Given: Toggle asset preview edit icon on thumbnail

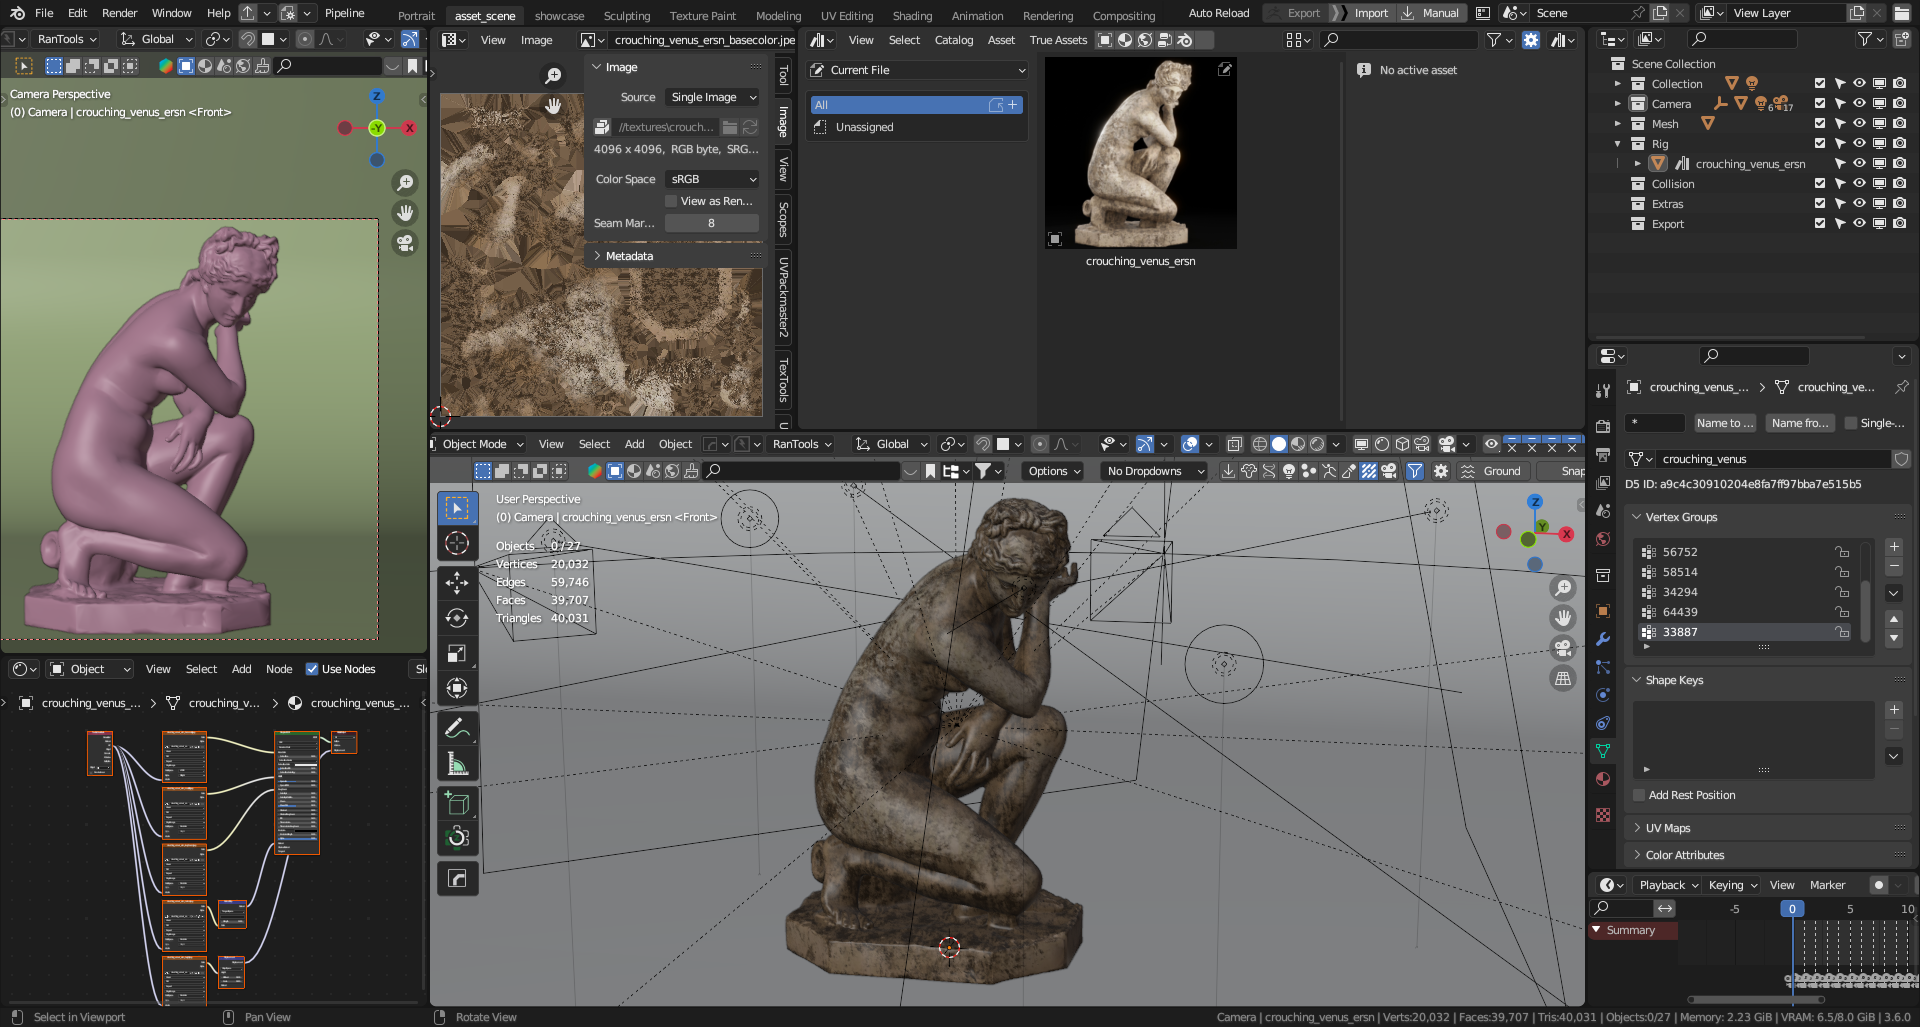Looking at the screenshot, I should pyautogui.click(x=1224, y=69).
